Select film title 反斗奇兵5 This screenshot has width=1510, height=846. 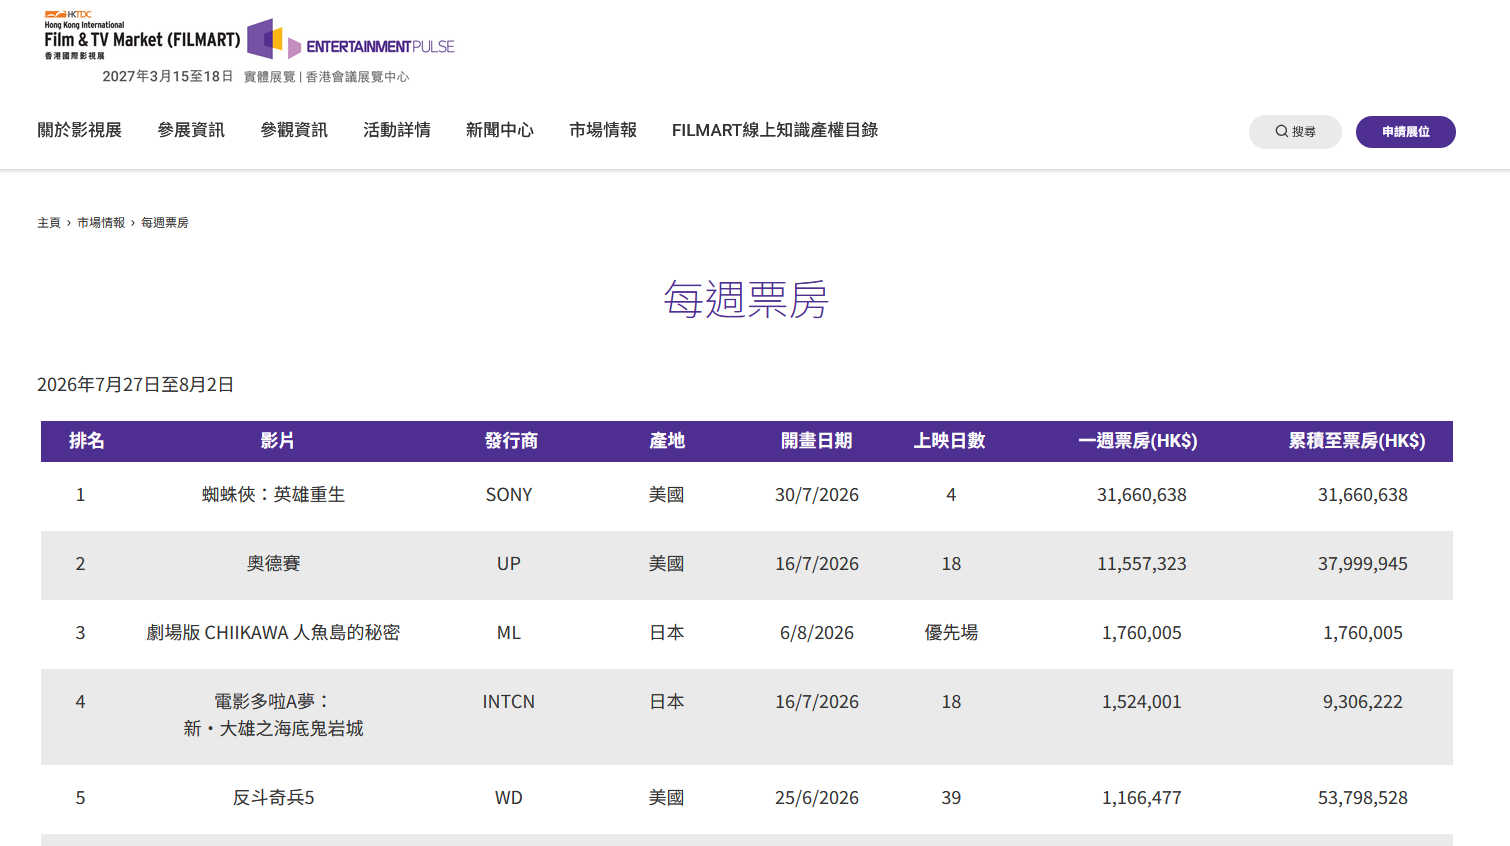point(273,798)
